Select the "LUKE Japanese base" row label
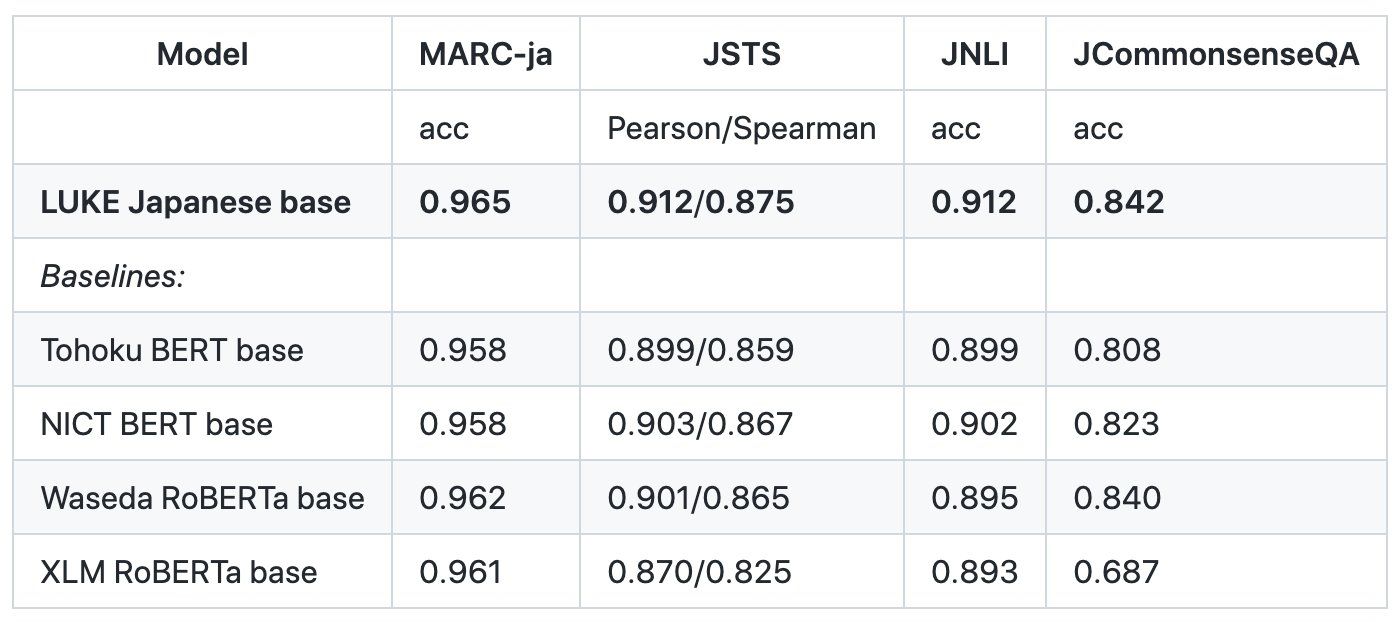This screenshot has height=622, width=1400. 195,202
